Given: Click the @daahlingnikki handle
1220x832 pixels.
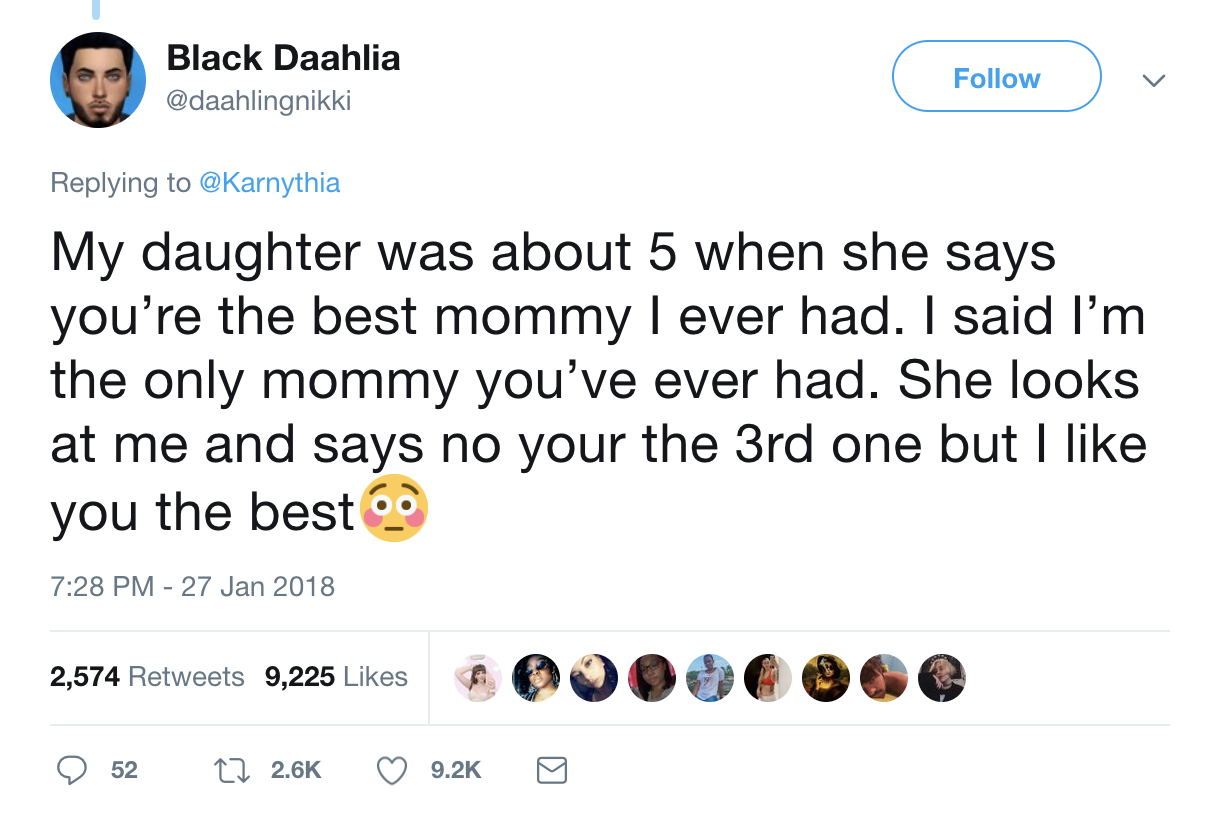Looking at the screenshot, I should [258, 101].
